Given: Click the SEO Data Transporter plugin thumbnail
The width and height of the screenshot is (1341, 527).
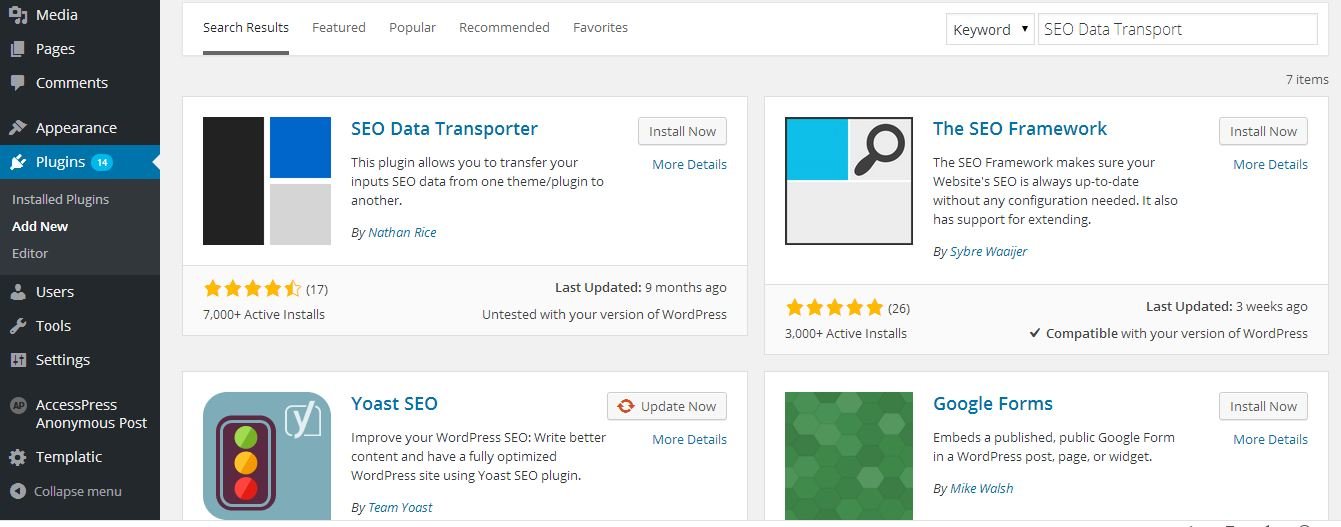Looking at the screenshot, I should (x=267, y=181).
